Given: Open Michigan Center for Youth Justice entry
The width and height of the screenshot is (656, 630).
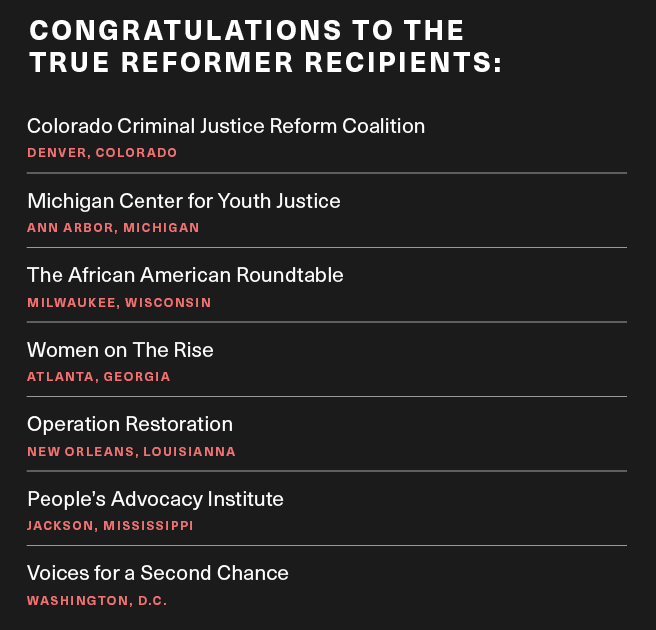Looking at the screenshot, I should pos(184,202).
